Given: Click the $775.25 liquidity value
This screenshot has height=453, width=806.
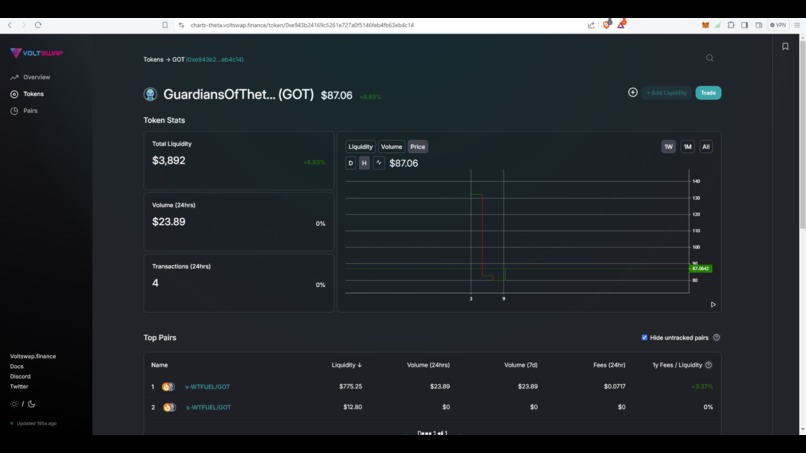Looking at the screenshot, I should pos(351,387).
